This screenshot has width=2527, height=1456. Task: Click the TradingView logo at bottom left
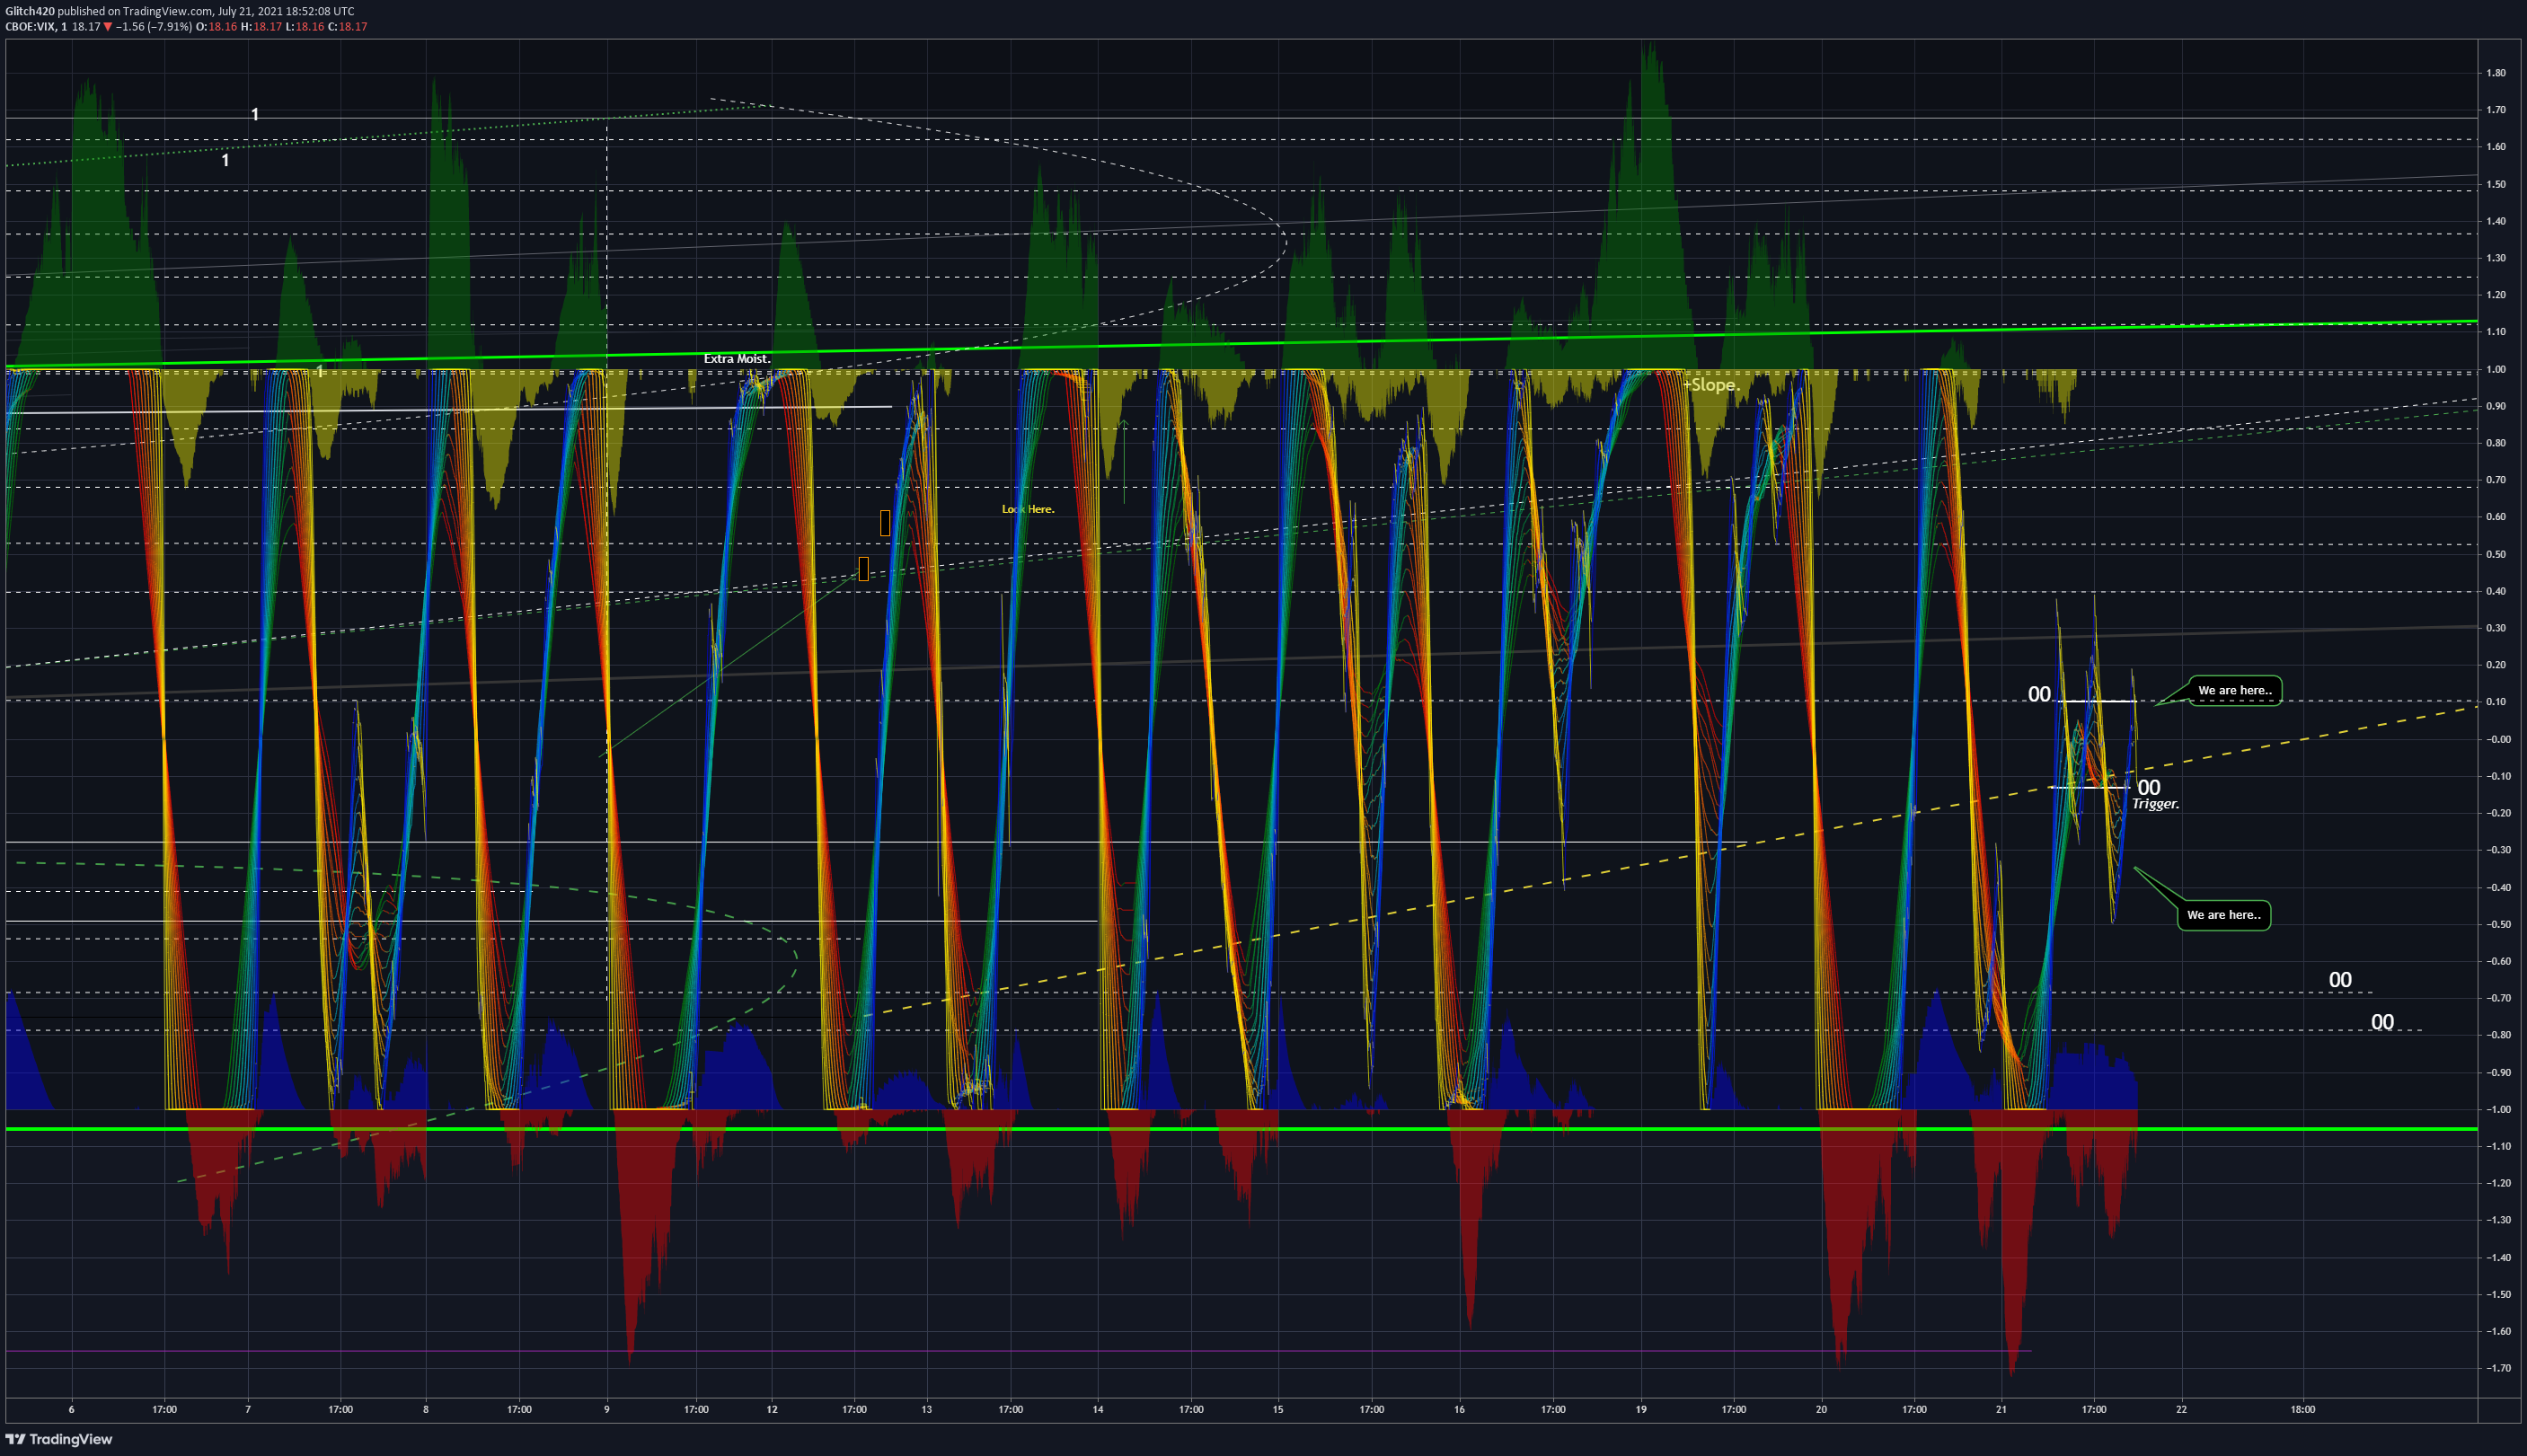pyautogui.click(x=59, y=1439)
